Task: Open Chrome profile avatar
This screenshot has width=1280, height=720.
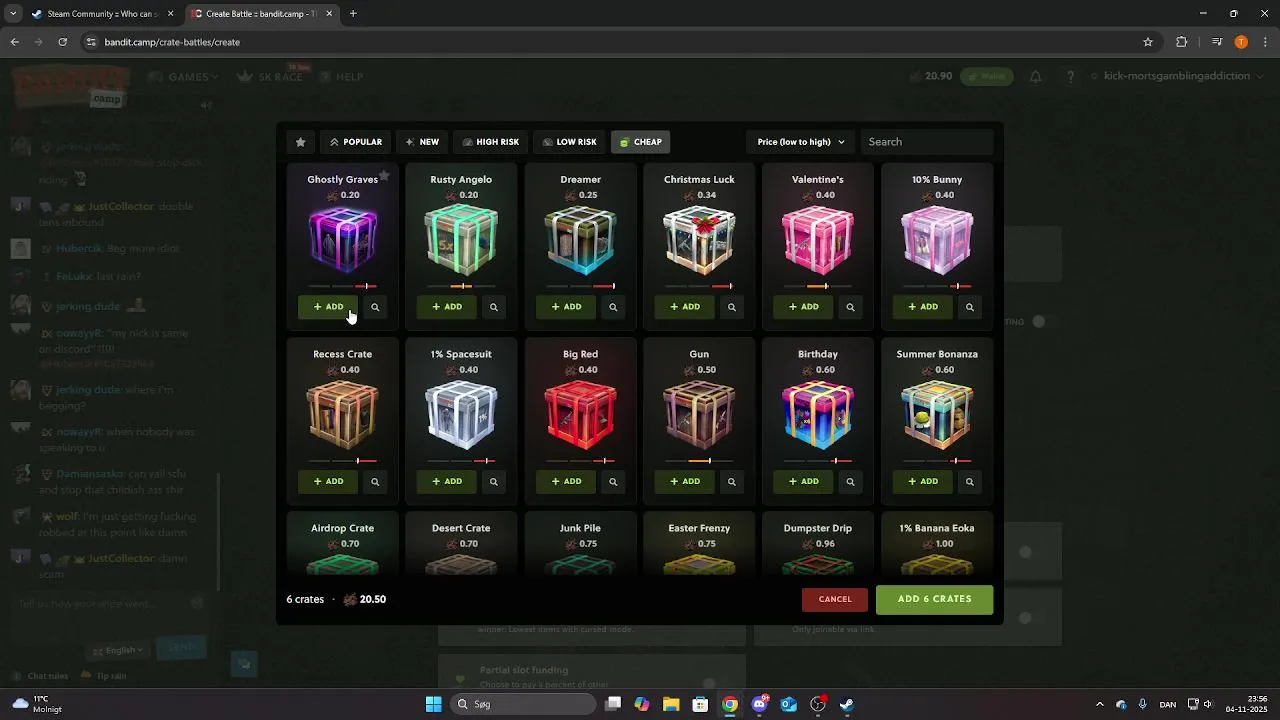Action: pos(1241,42)
